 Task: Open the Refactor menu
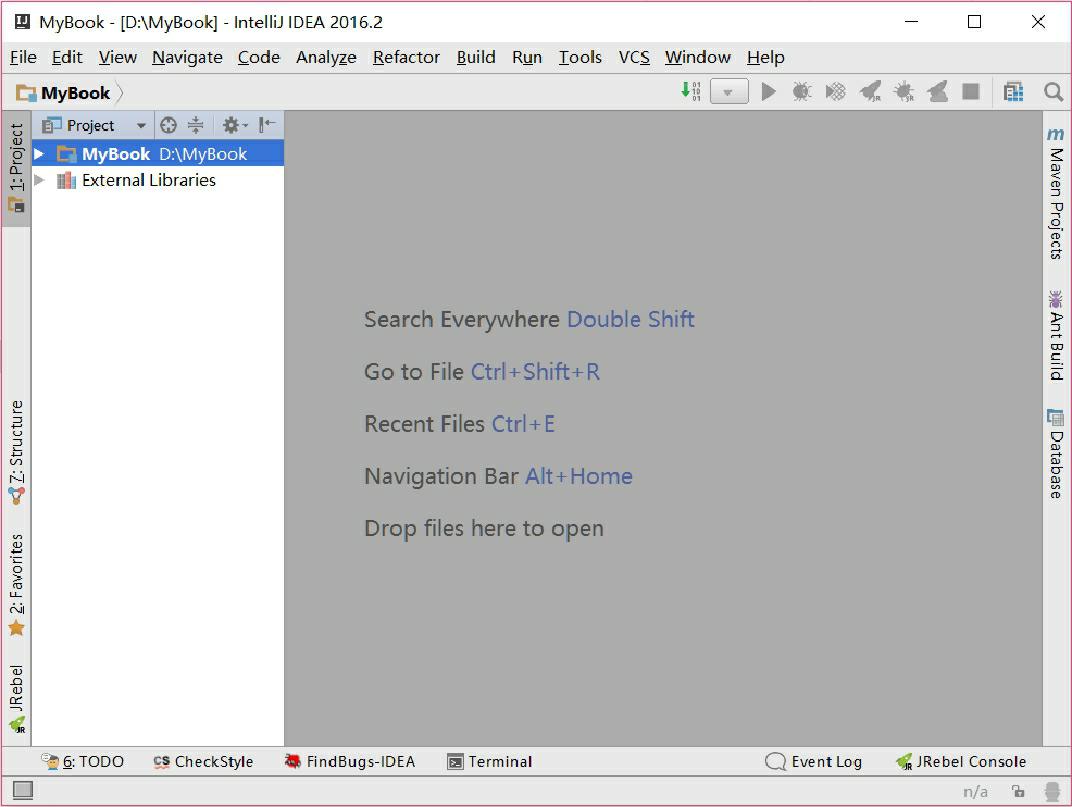click(x=406, y=57)
